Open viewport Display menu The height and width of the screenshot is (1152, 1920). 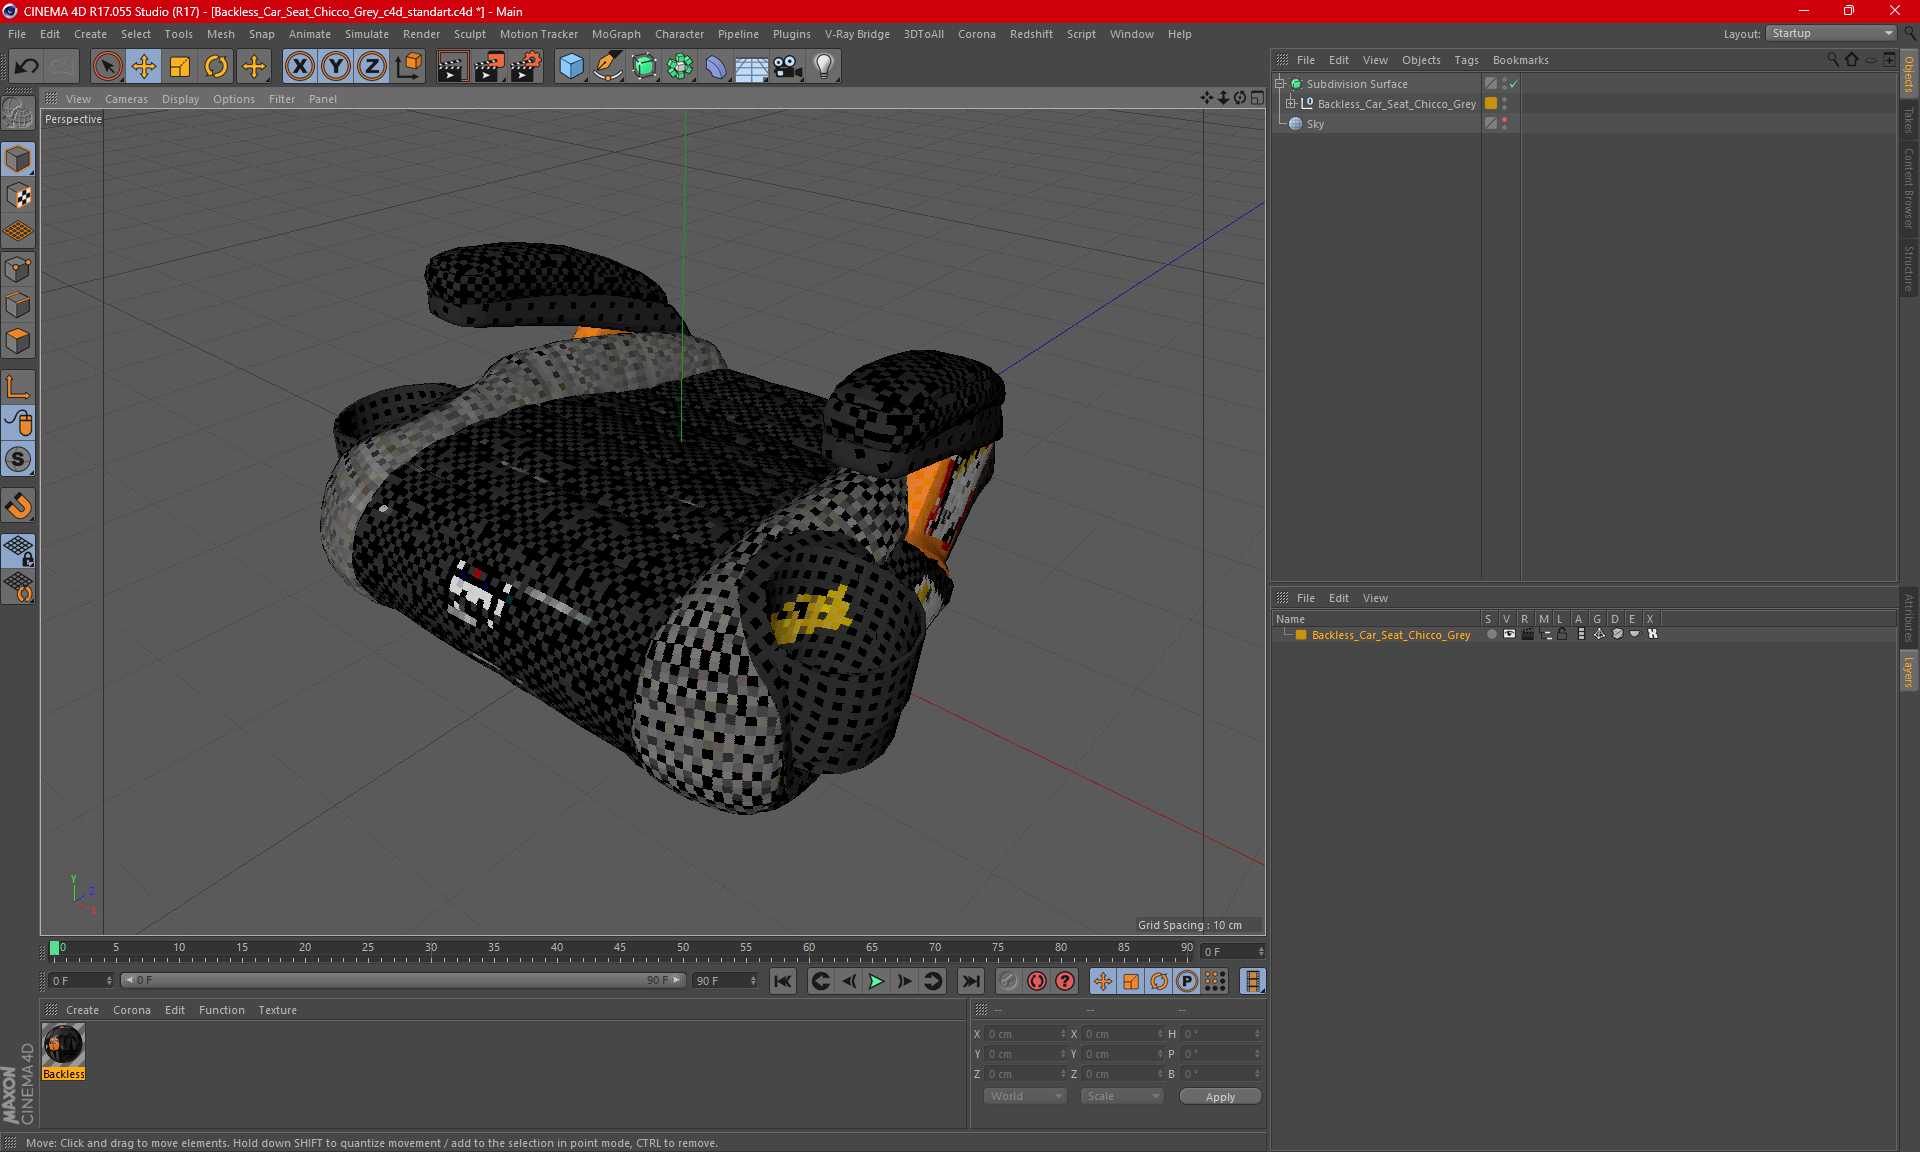[x=180, y=99]
